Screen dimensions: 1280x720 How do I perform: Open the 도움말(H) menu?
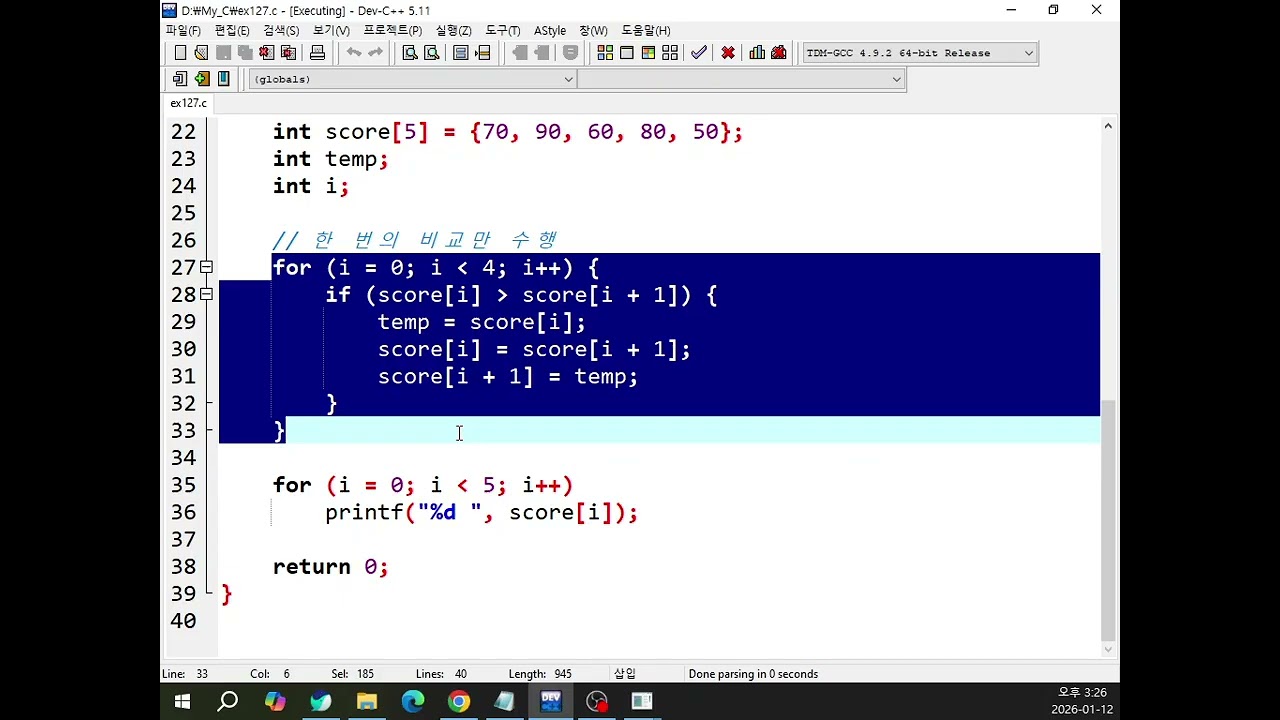click(x=646, y=30)
